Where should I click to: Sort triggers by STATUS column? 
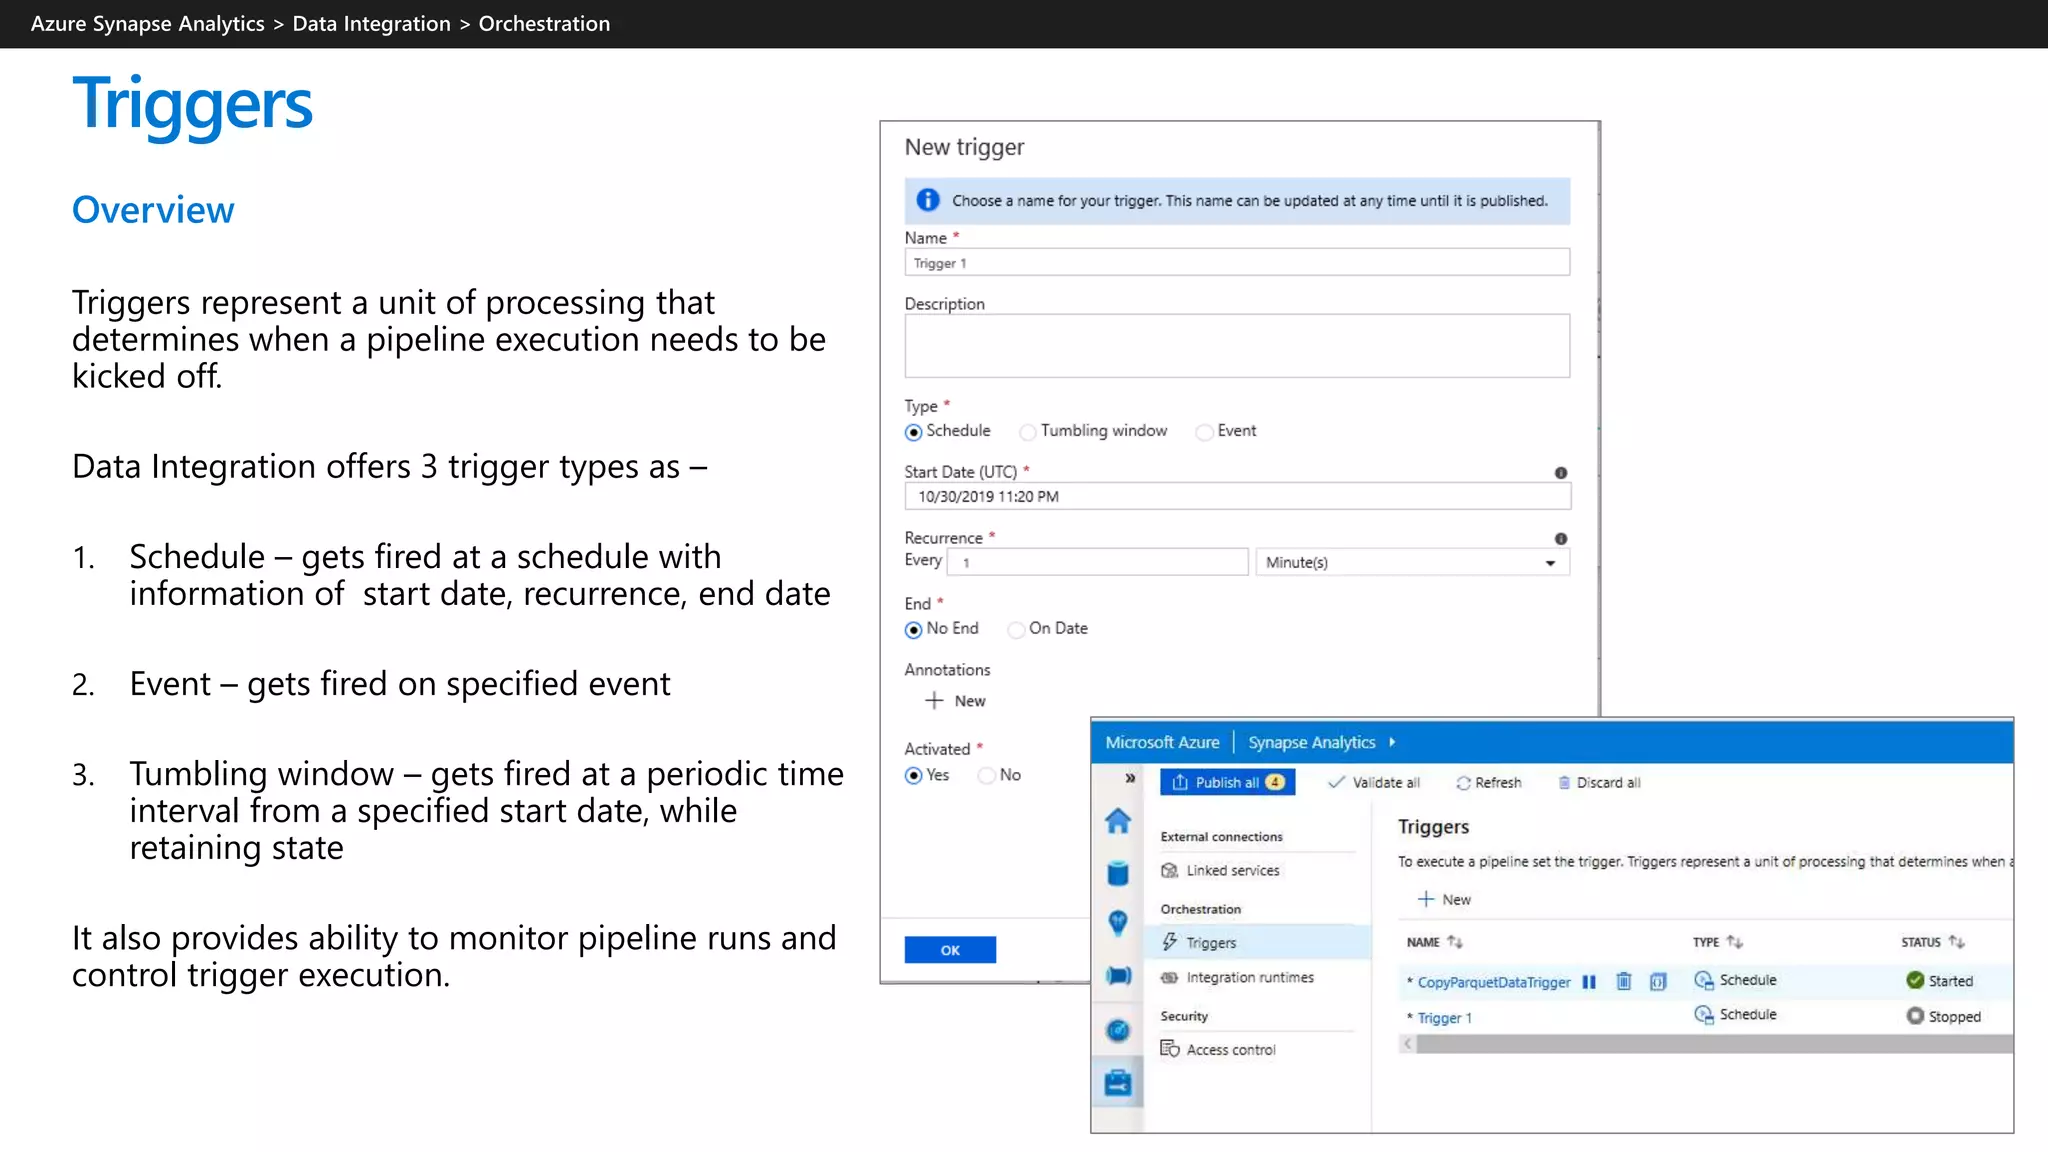click(1933, 942)
